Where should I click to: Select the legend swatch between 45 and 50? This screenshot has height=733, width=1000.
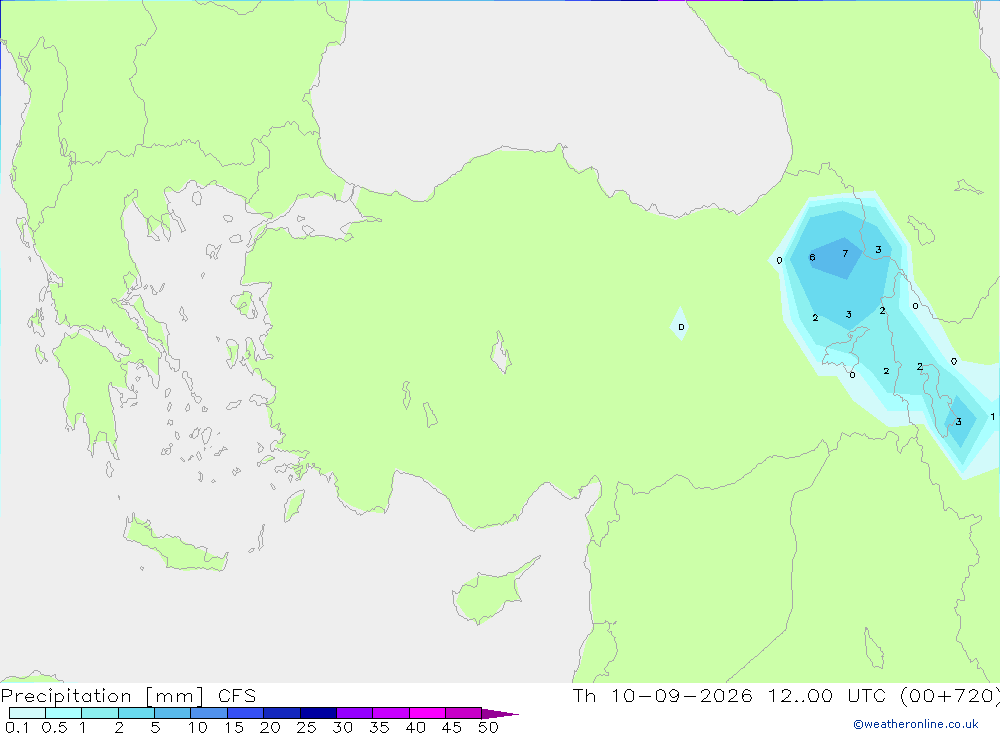pyautogui.click(x=464, y=713)
